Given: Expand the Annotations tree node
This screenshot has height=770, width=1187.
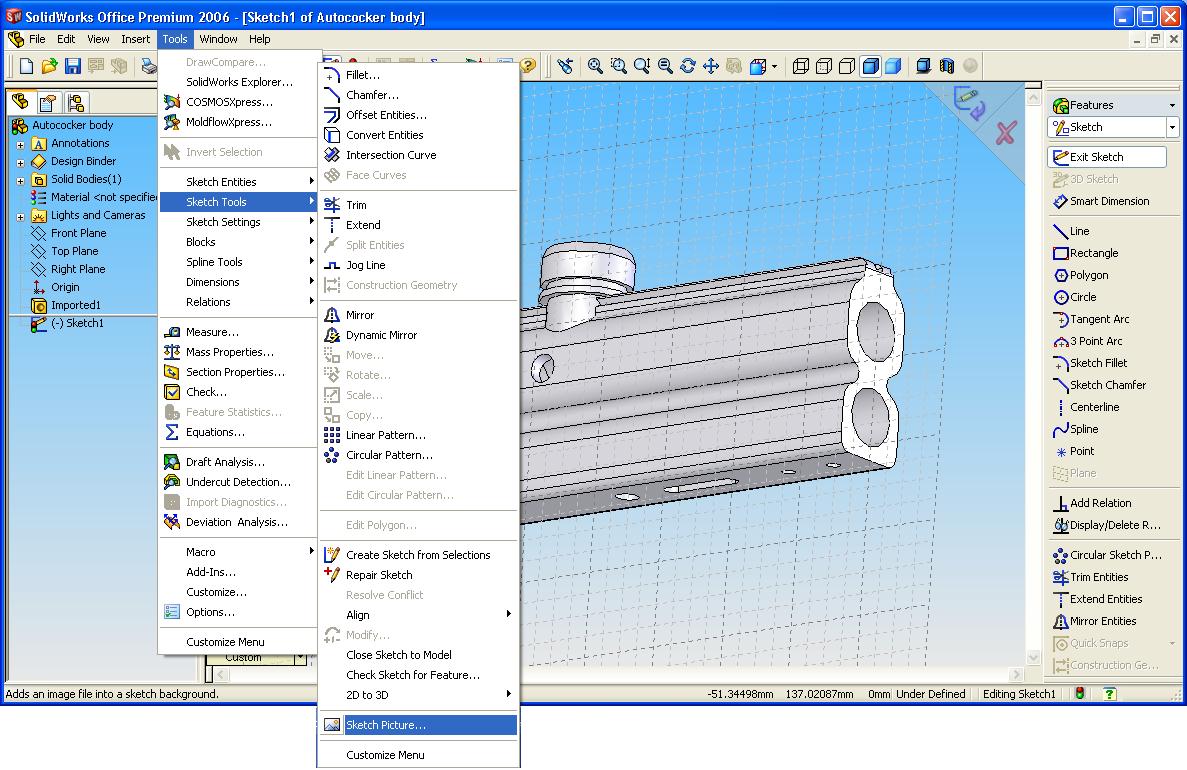Looking at the screenshot, I should 20,144.
